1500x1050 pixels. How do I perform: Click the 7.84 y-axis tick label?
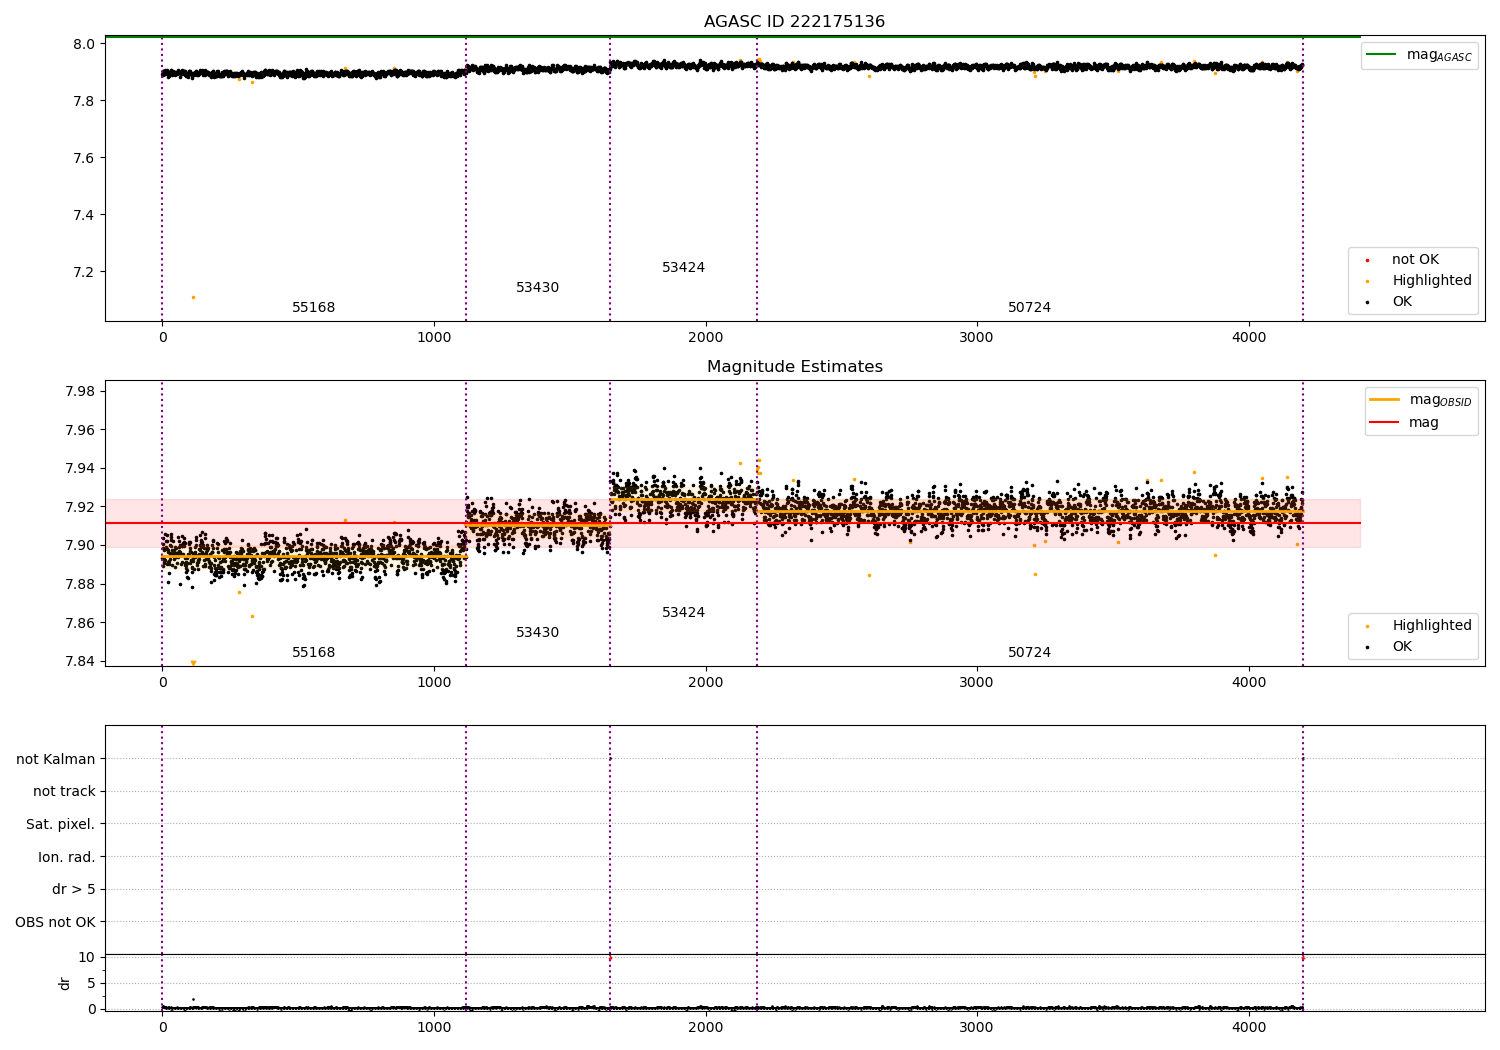click(81, 661)
